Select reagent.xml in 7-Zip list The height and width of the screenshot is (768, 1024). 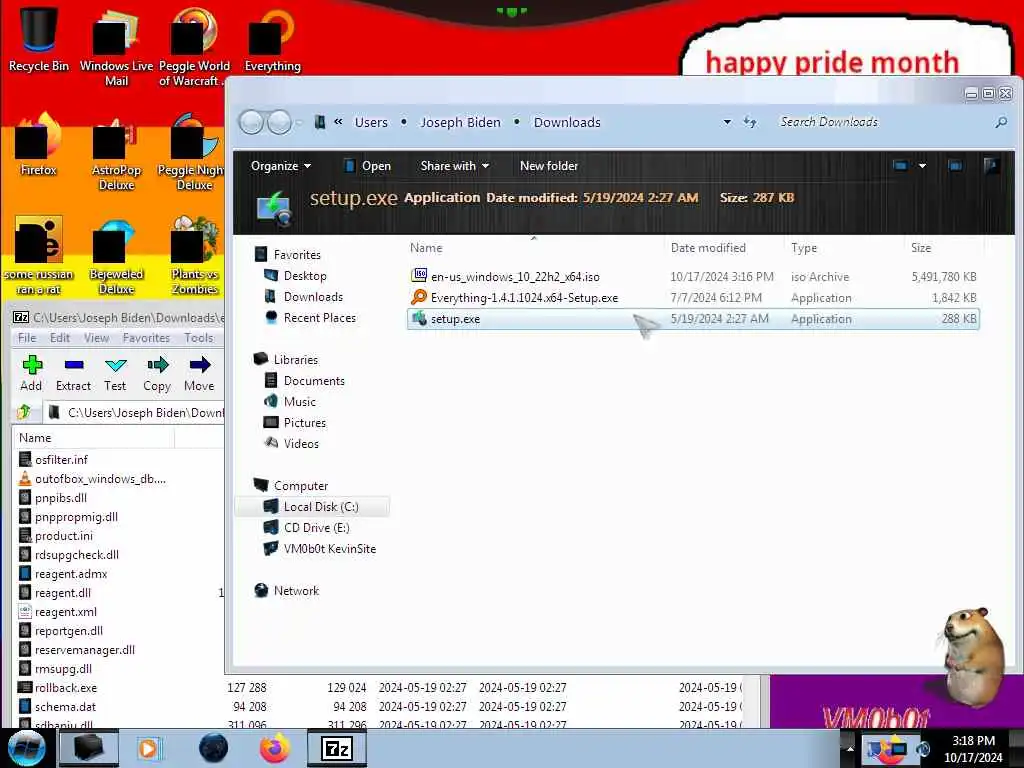click(x=65, y=612)
